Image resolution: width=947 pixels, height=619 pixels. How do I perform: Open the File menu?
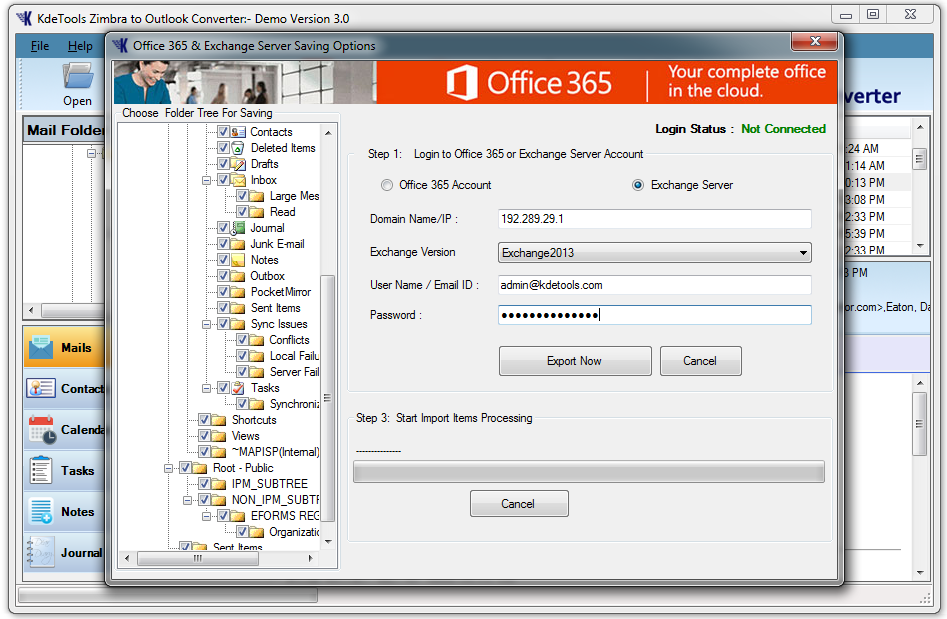(x=40, y=46)
